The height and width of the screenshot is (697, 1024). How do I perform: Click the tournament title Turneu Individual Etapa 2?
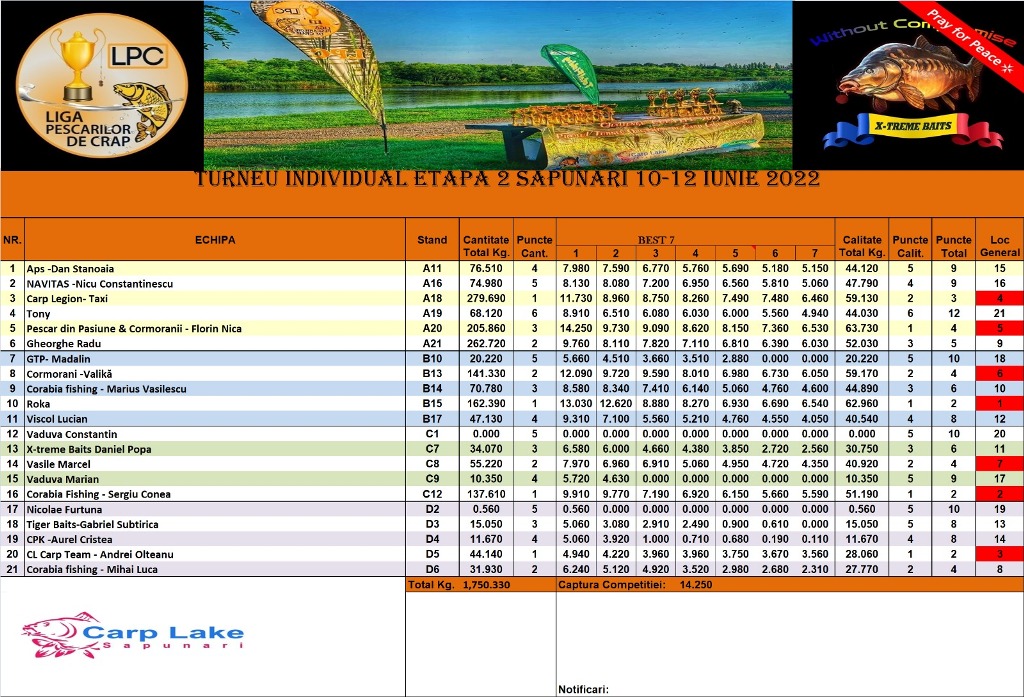507,180
